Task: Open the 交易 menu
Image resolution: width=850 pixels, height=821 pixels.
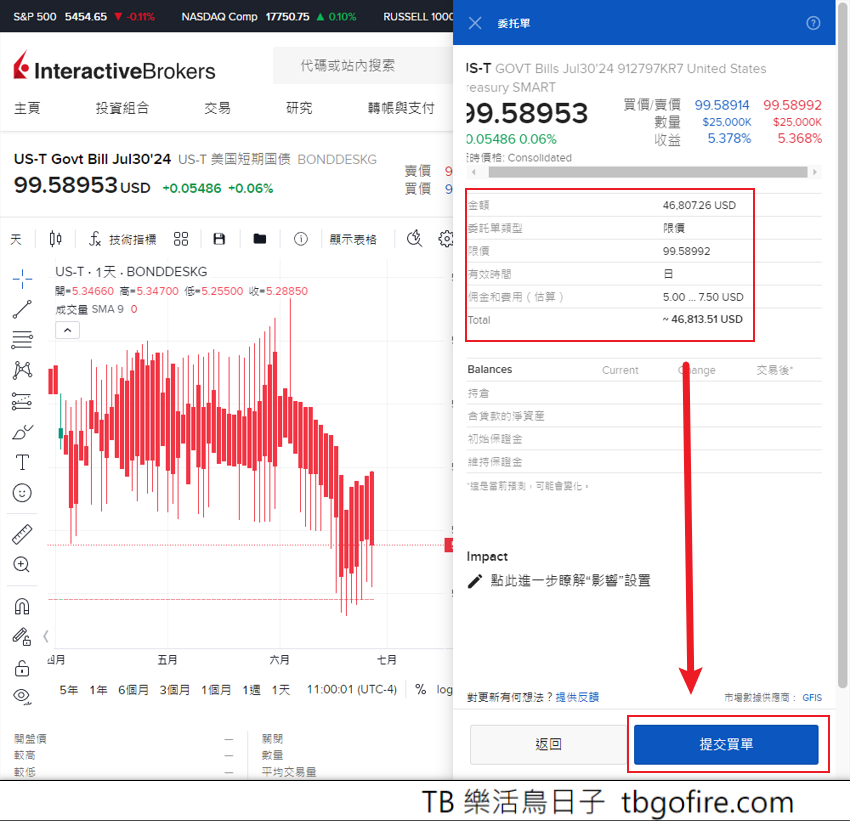Action: pos(217,108)
